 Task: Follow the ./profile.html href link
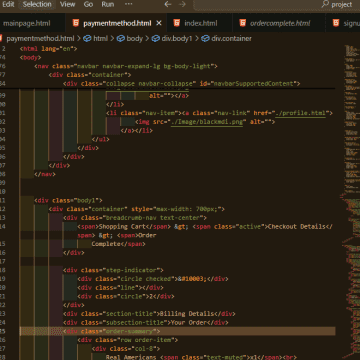pos(300,113)
